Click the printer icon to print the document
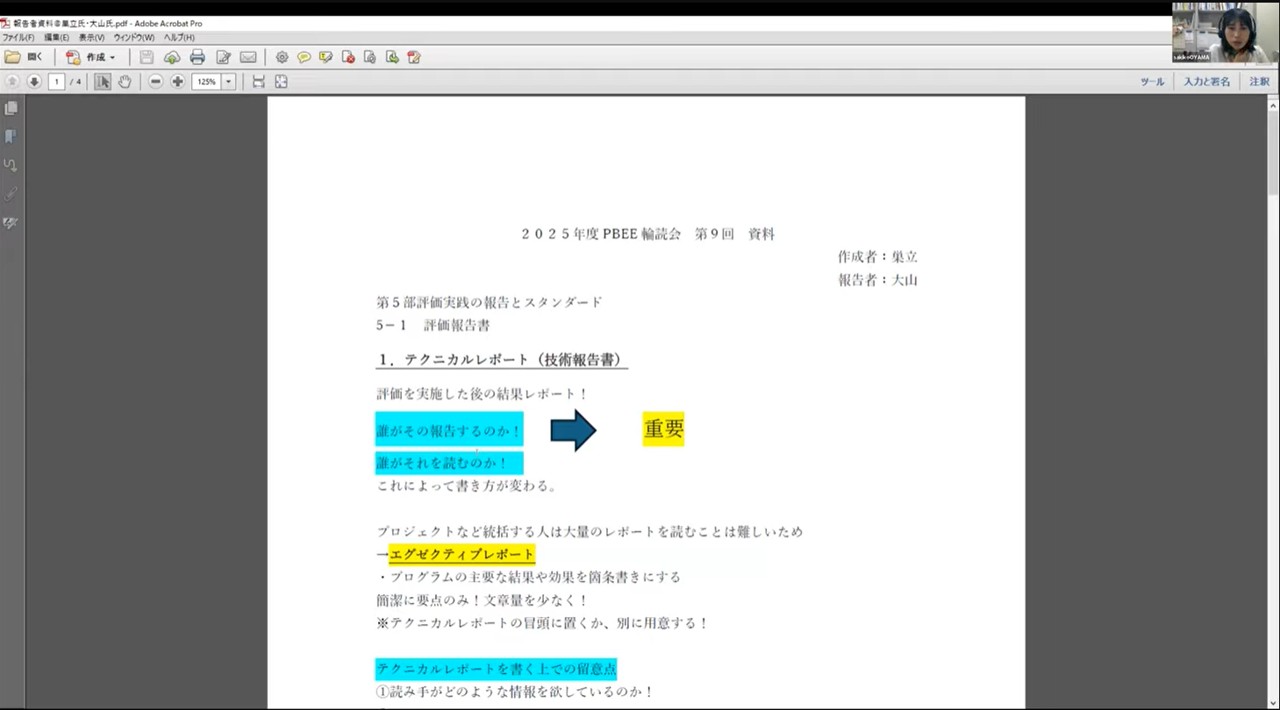The image size is (1280, 710). [197, 57]
